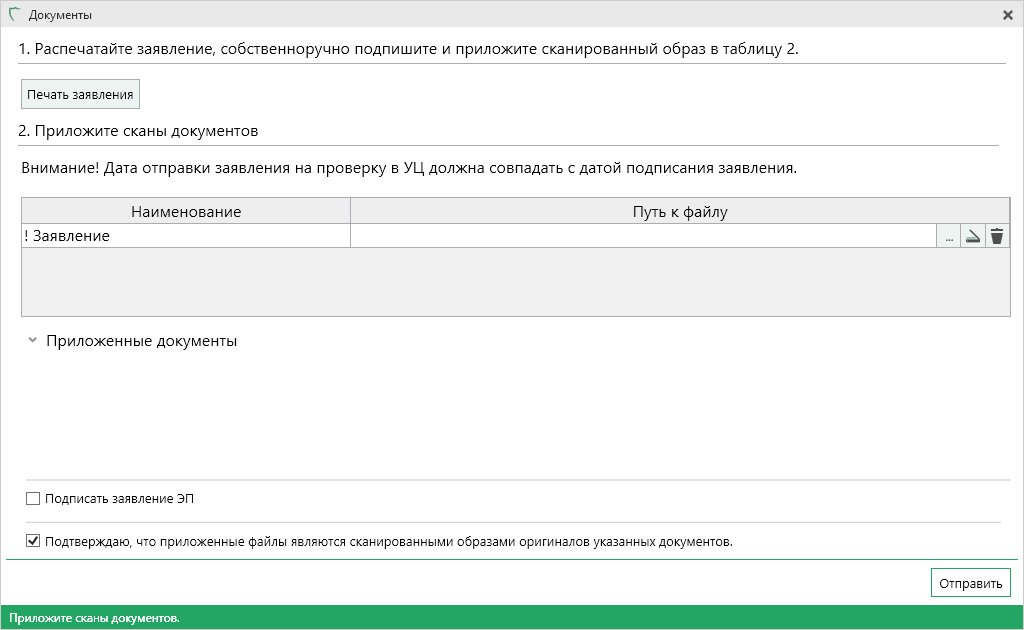This screenshot has height=630, width=1024.
Task: Click the scanner icon in Заявление row
Action: (x=972, y=236)
